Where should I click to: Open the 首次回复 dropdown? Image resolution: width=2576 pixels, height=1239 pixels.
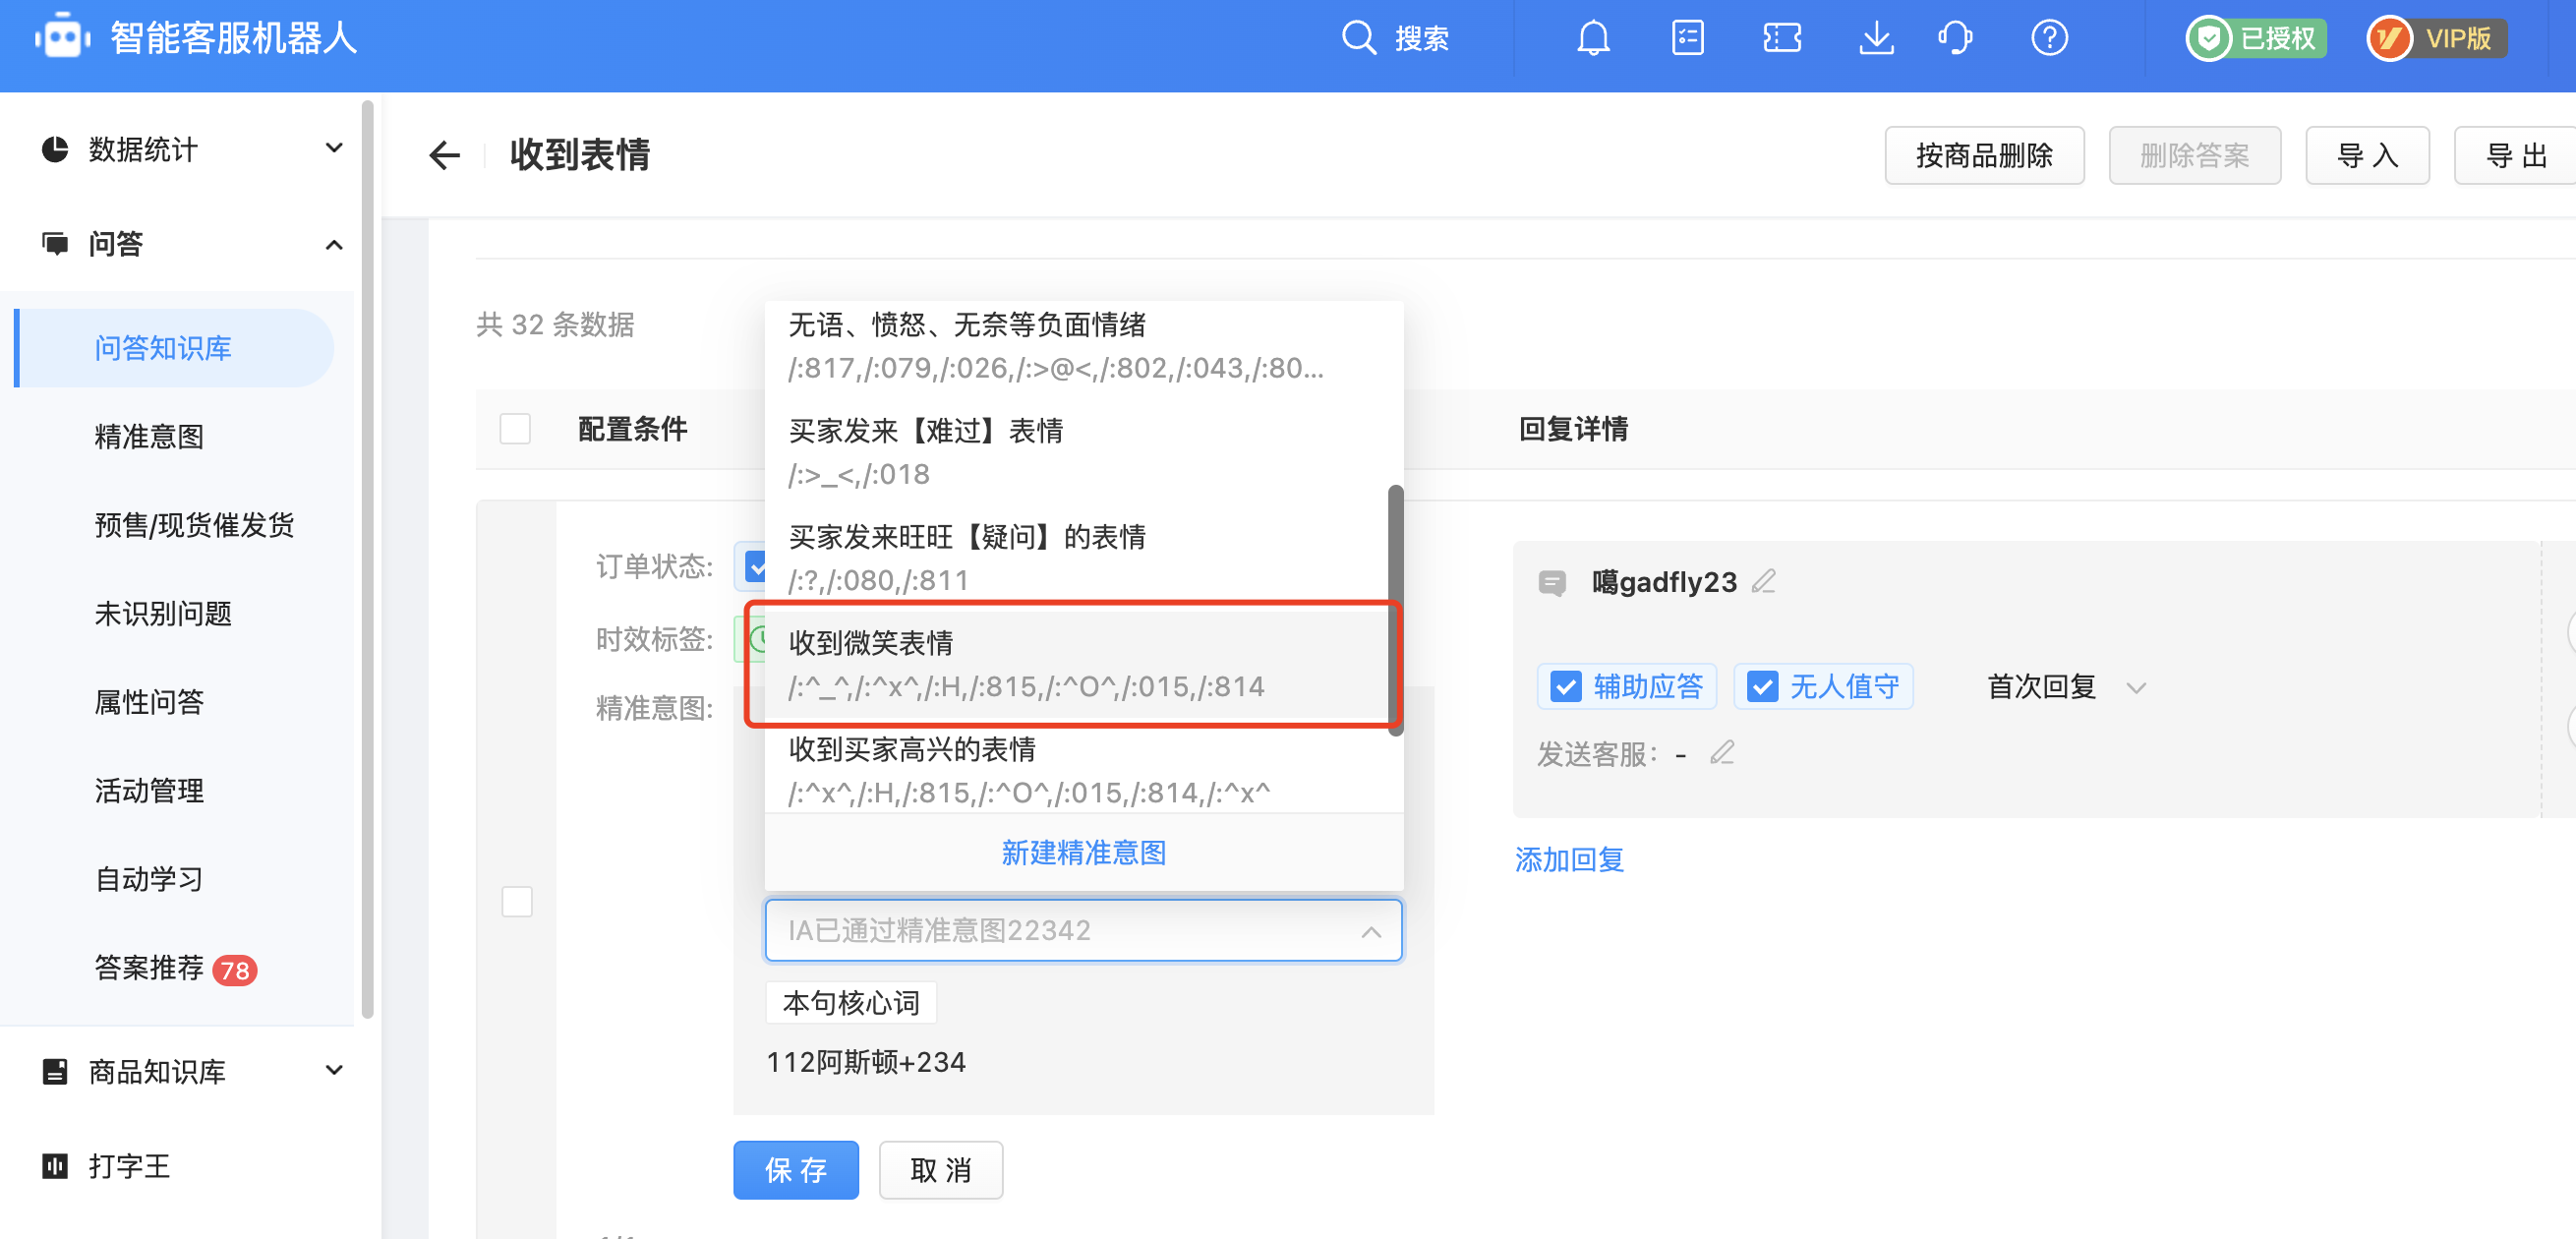coord(2066,687)
